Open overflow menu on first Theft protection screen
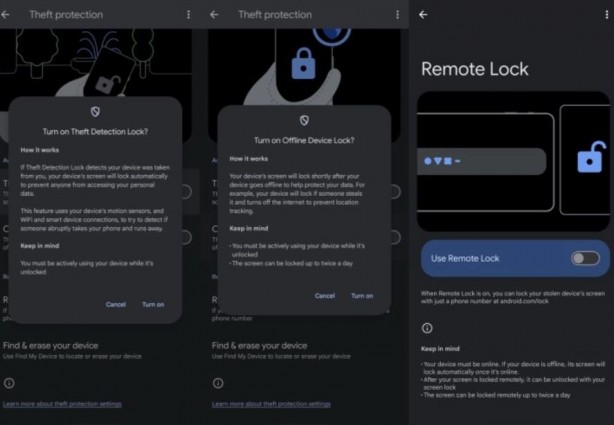This screenshot has width=614, height=425. point(188,15)
